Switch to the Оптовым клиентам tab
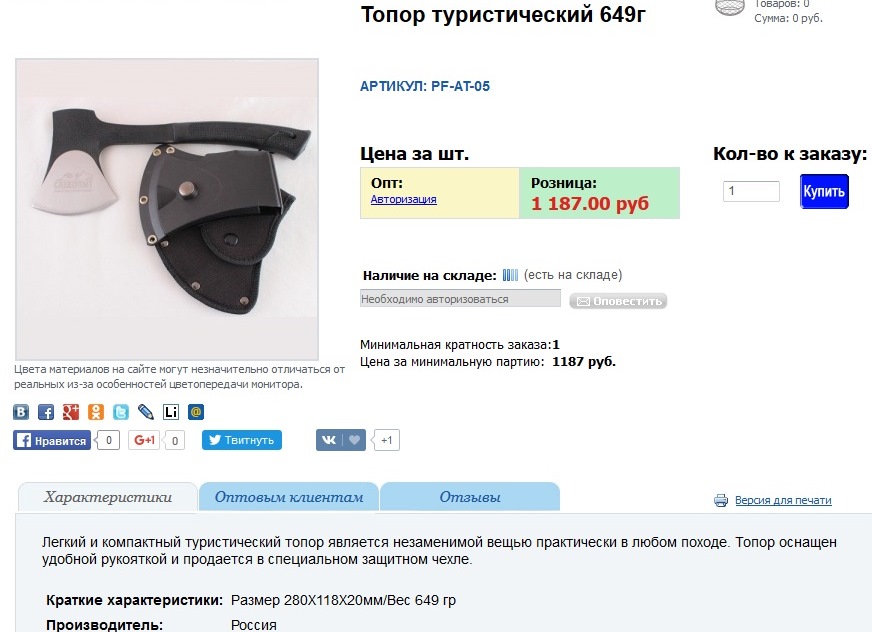This screenshot has width=872, height=632. click(x=289, y=497)
